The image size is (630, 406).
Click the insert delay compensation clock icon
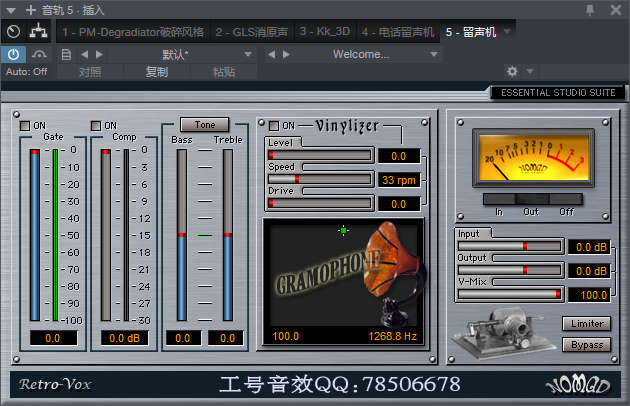[13, 31]
